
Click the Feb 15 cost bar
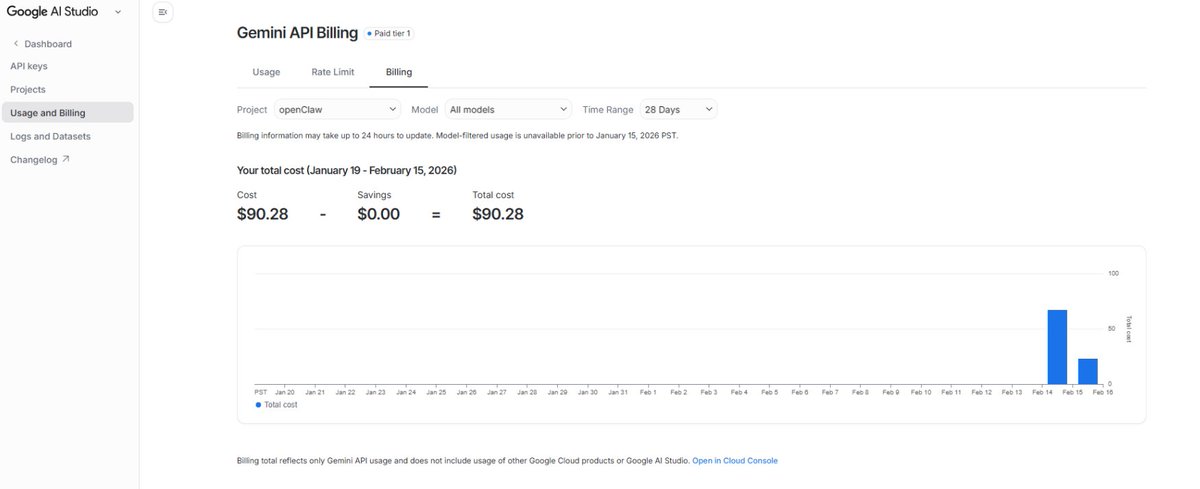tap(1088, 371)
